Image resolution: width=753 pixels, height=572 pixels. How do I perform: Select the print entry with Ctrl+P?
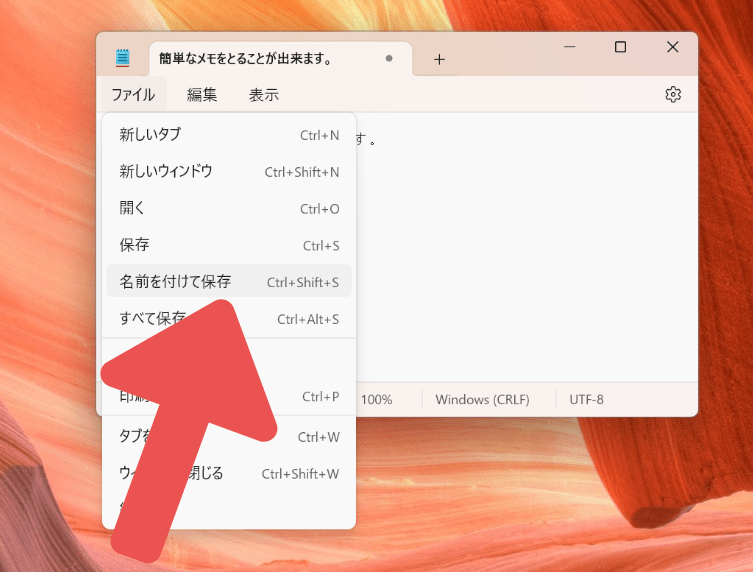[x=229, y=396]
